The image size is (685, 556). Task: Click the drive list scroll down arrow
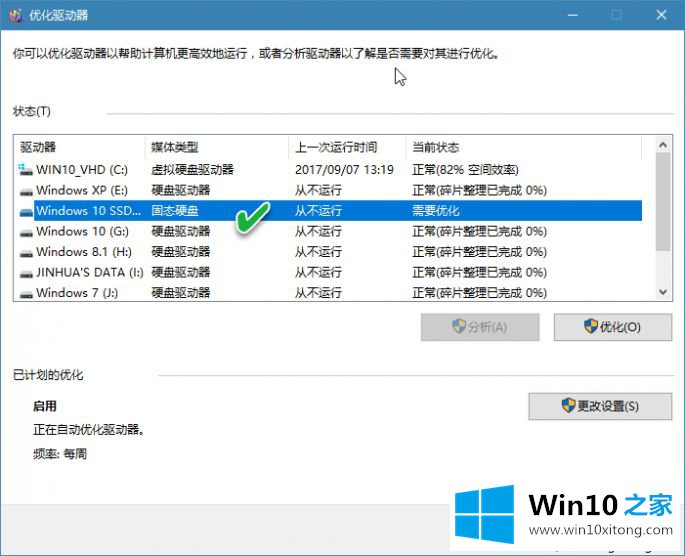pos(663,292)
